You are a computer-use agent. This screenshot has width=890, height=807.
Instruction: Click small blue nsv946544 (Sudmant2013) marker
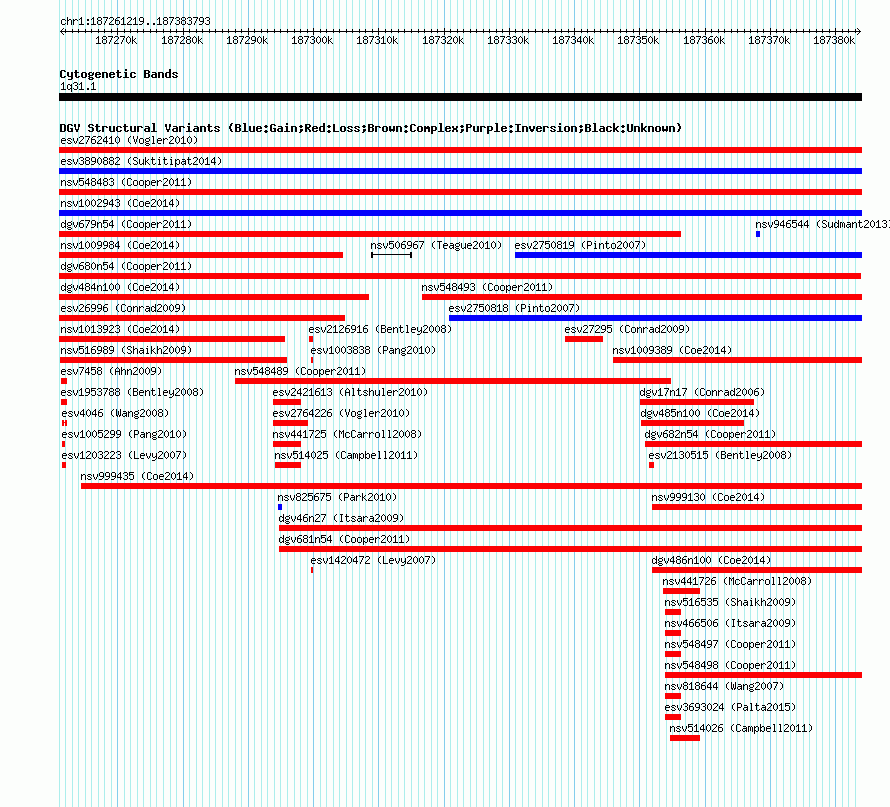758,234
